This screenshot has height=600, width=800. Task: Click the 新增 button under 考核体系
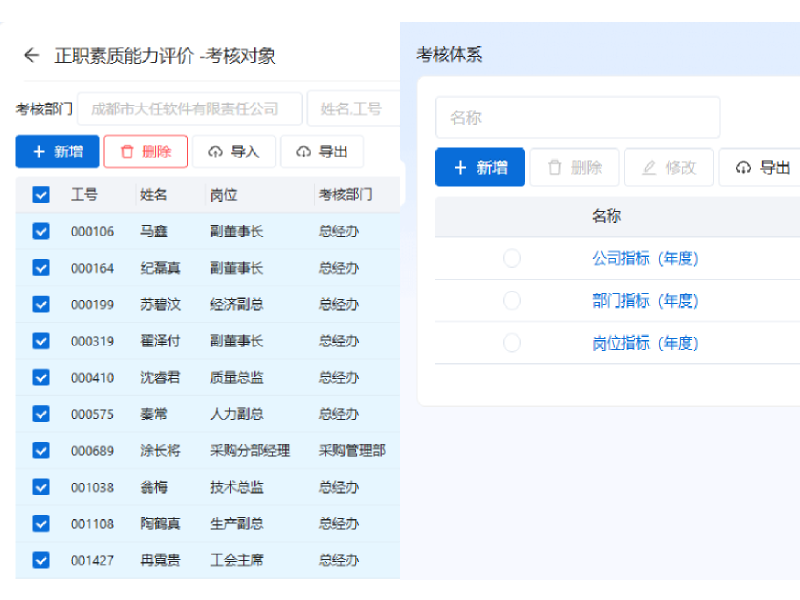[x=480, y=167]
